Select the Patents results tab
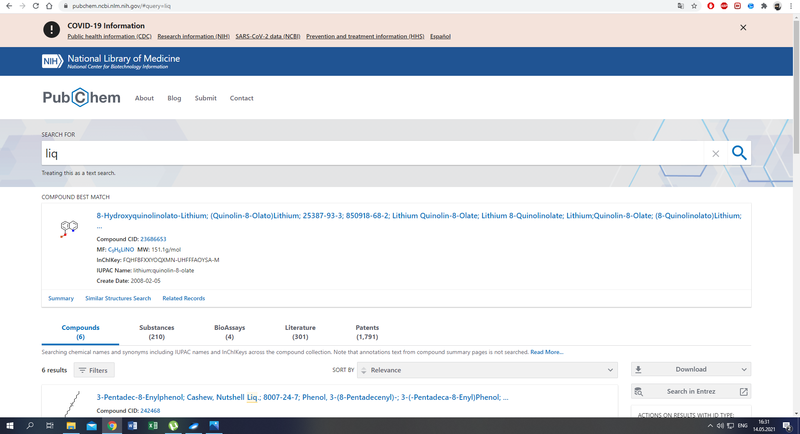800x434 pixels. 367,331
